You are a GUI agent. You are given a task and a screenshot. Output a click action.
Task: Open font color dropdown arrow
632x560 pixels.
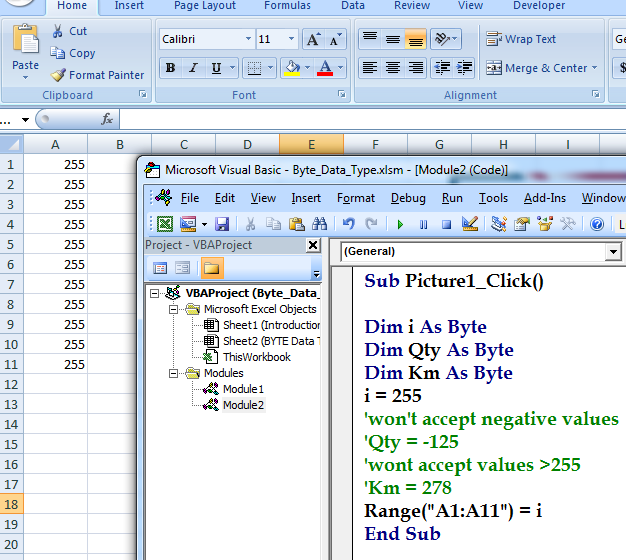340,68
